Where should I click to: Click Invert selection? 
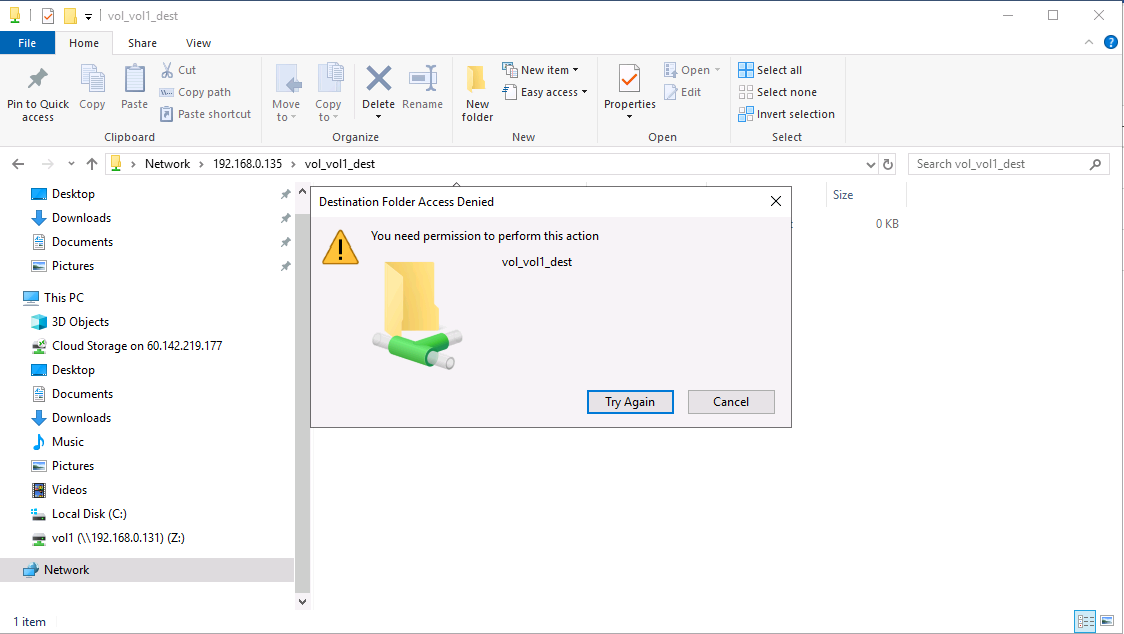[786, 114]
